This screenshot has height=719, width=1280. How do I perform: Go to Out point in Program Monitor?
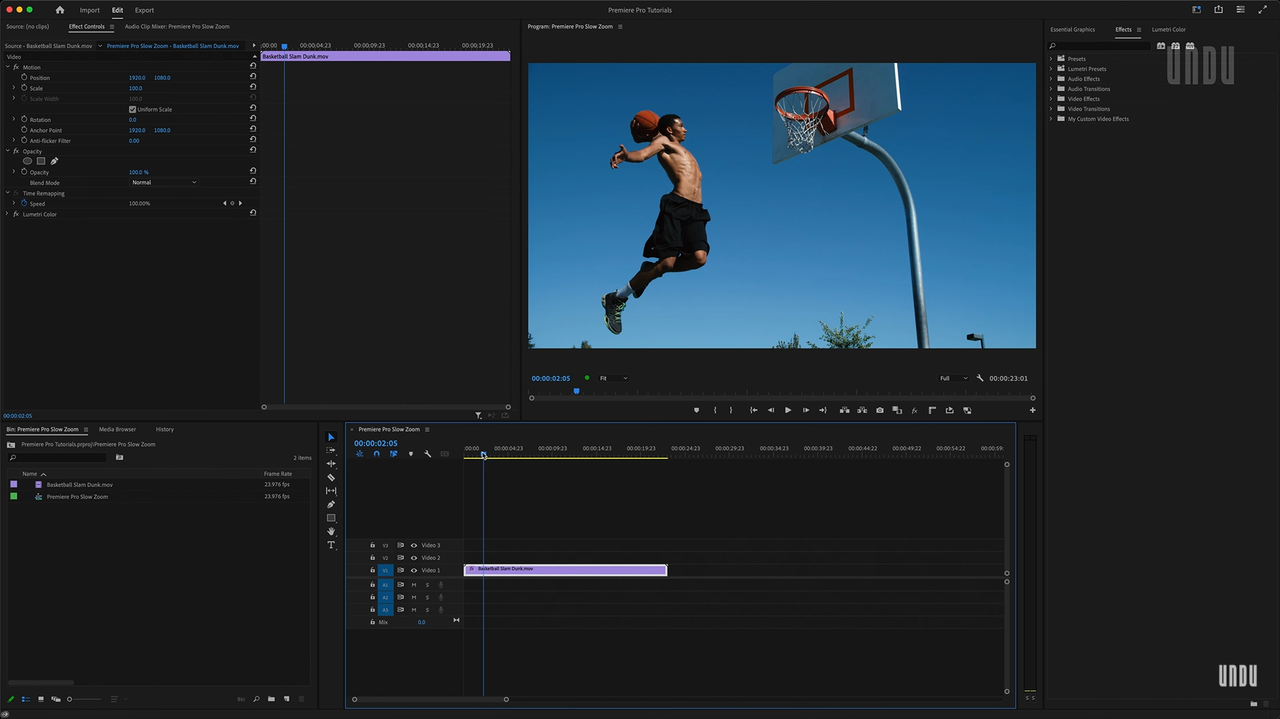(823, 410)
